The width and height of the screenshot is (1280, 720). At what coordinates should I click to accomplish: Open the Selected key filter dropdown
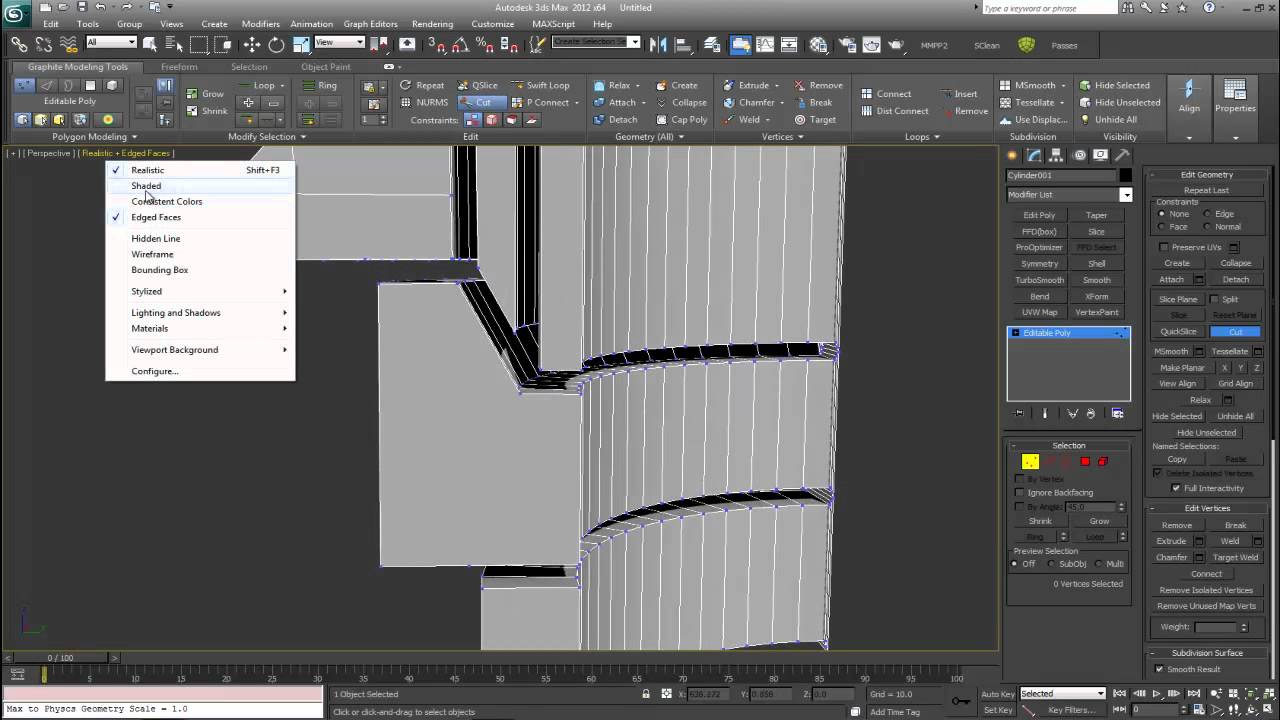coord(1062,693)
